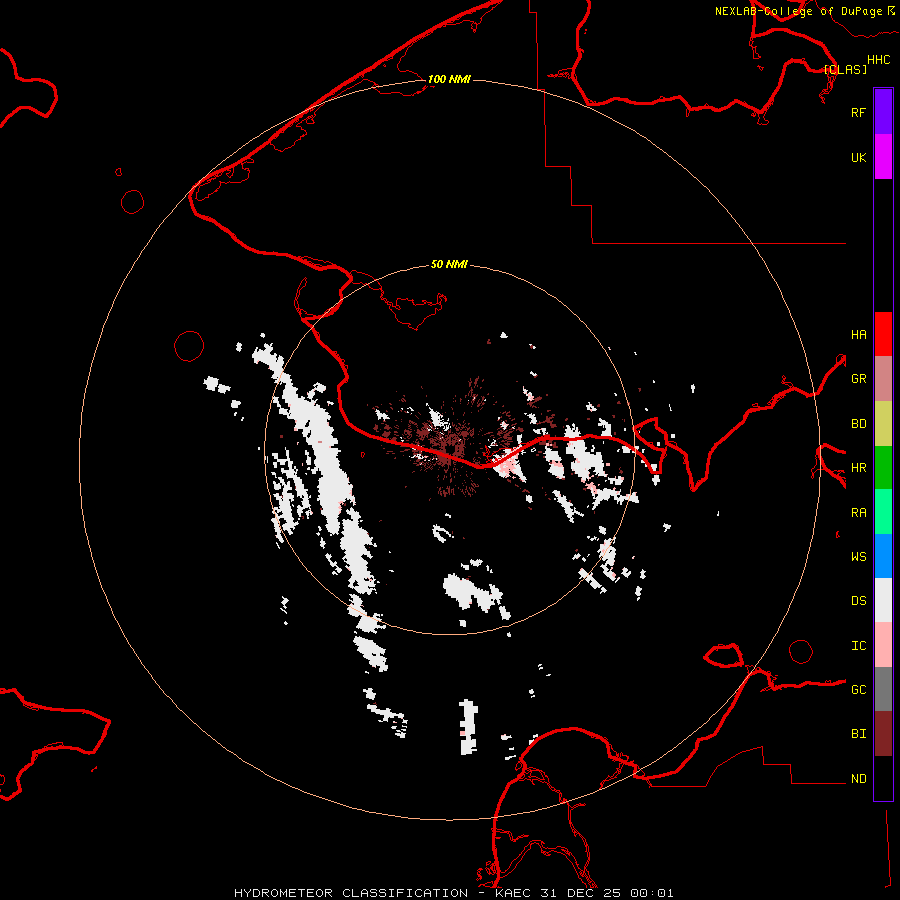The width and height of the screenshot is (900, 900).
Task: Click the HA red legend swatch
Action: coord(883,334)
